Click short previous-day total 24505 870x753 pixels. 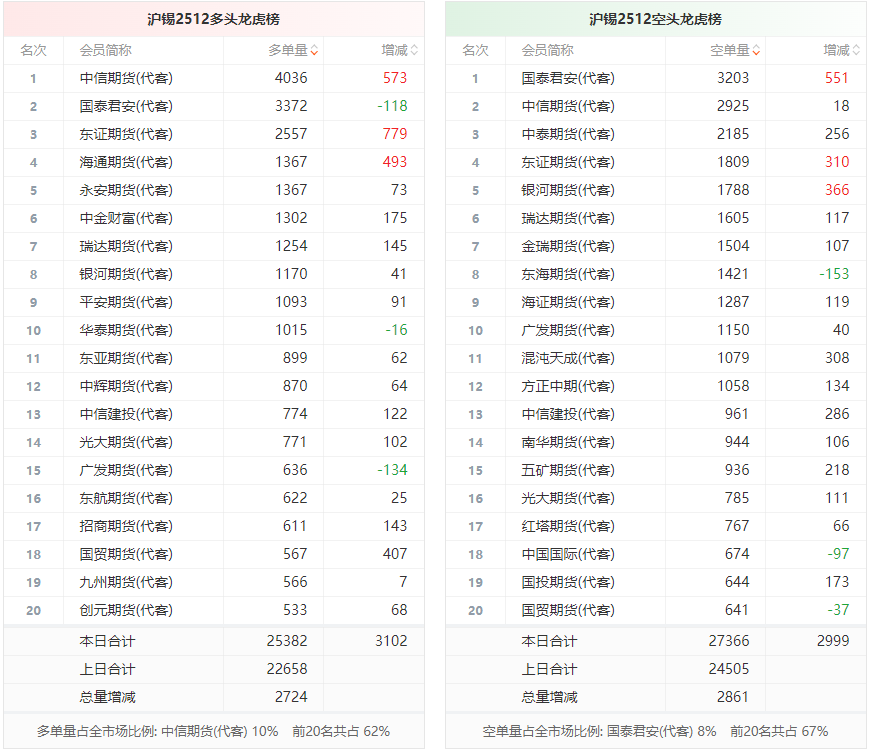tap(729, 669)
